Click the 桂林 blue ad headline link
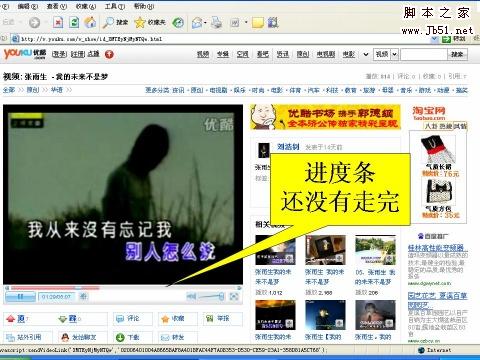The height and width of the screenshot is (360, 480). (x=437, y=248)
